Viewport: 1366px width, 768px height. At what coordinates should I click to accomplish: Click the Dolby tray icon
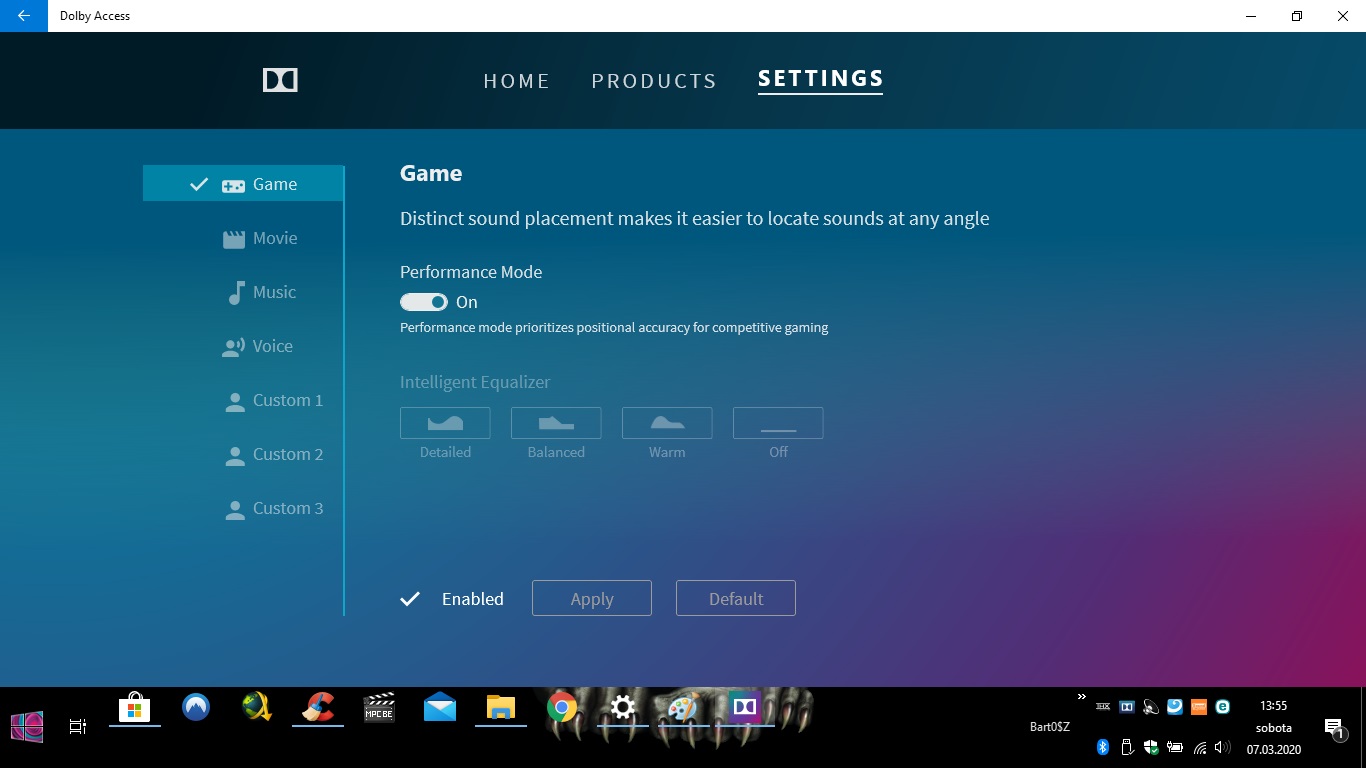click(1127, 707)
